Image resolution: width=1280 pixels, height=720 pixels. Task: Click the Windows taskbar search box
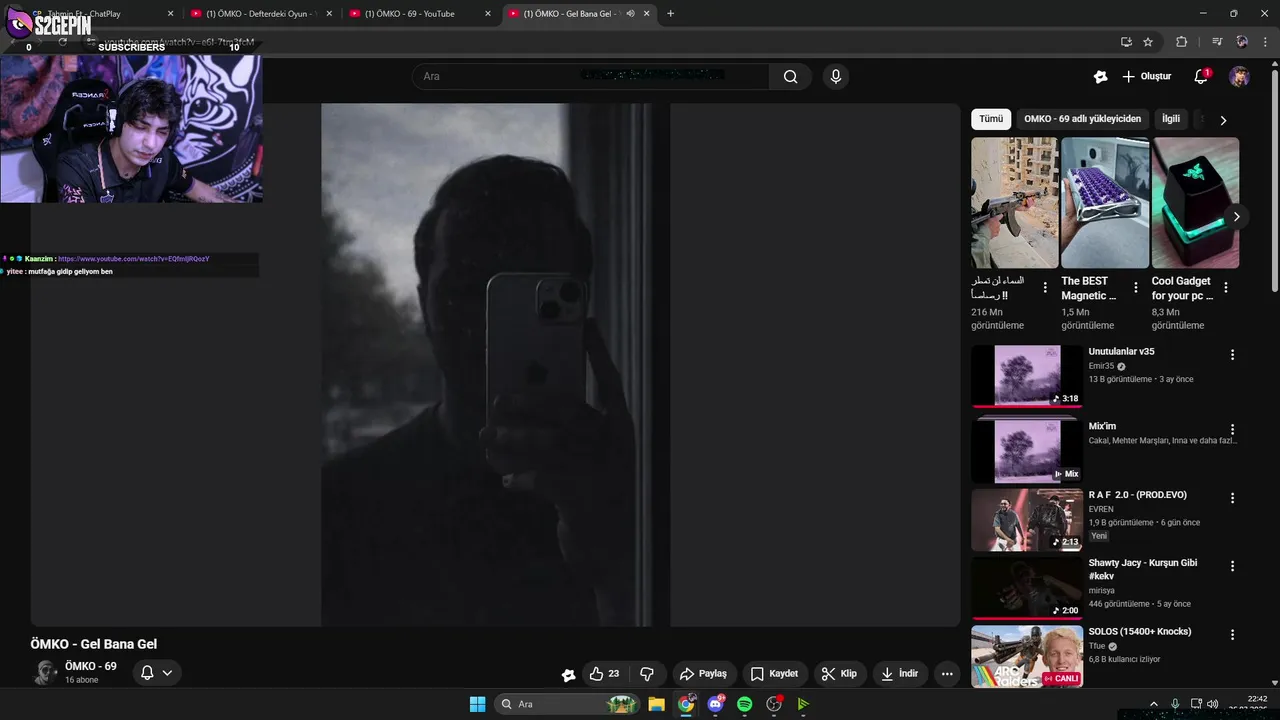568,704
